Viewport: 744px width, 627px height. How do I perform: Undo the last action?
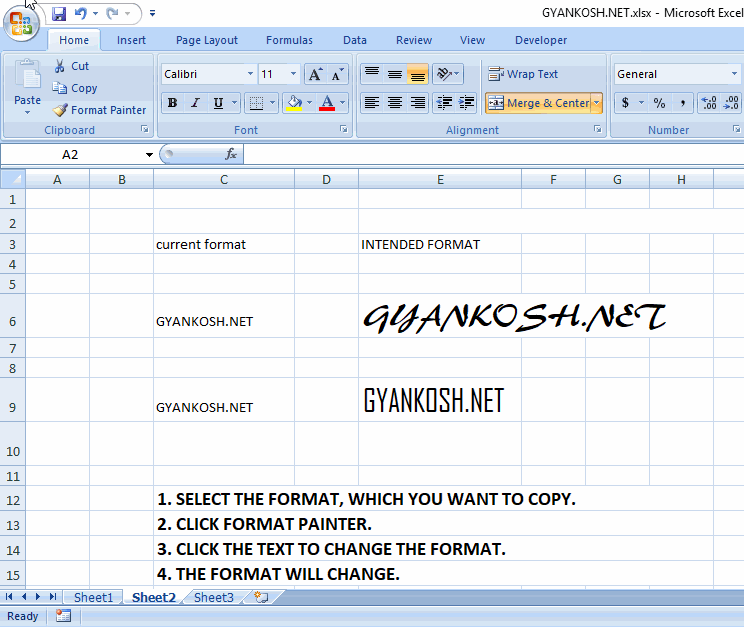[x=81, y=14]
